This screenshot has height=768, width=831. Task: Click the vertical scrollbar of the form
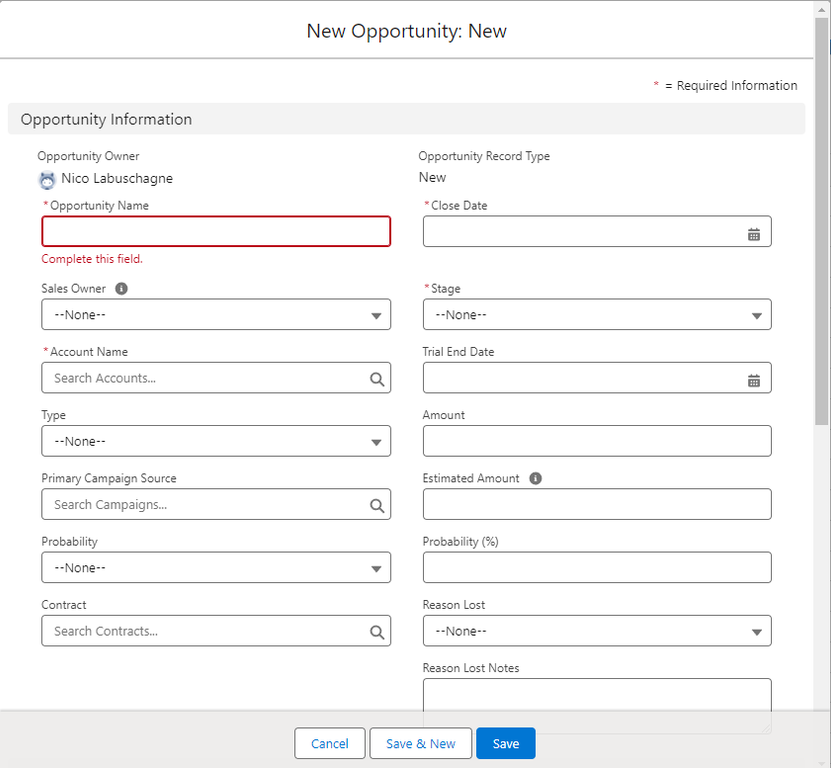(x=821, y=223)
